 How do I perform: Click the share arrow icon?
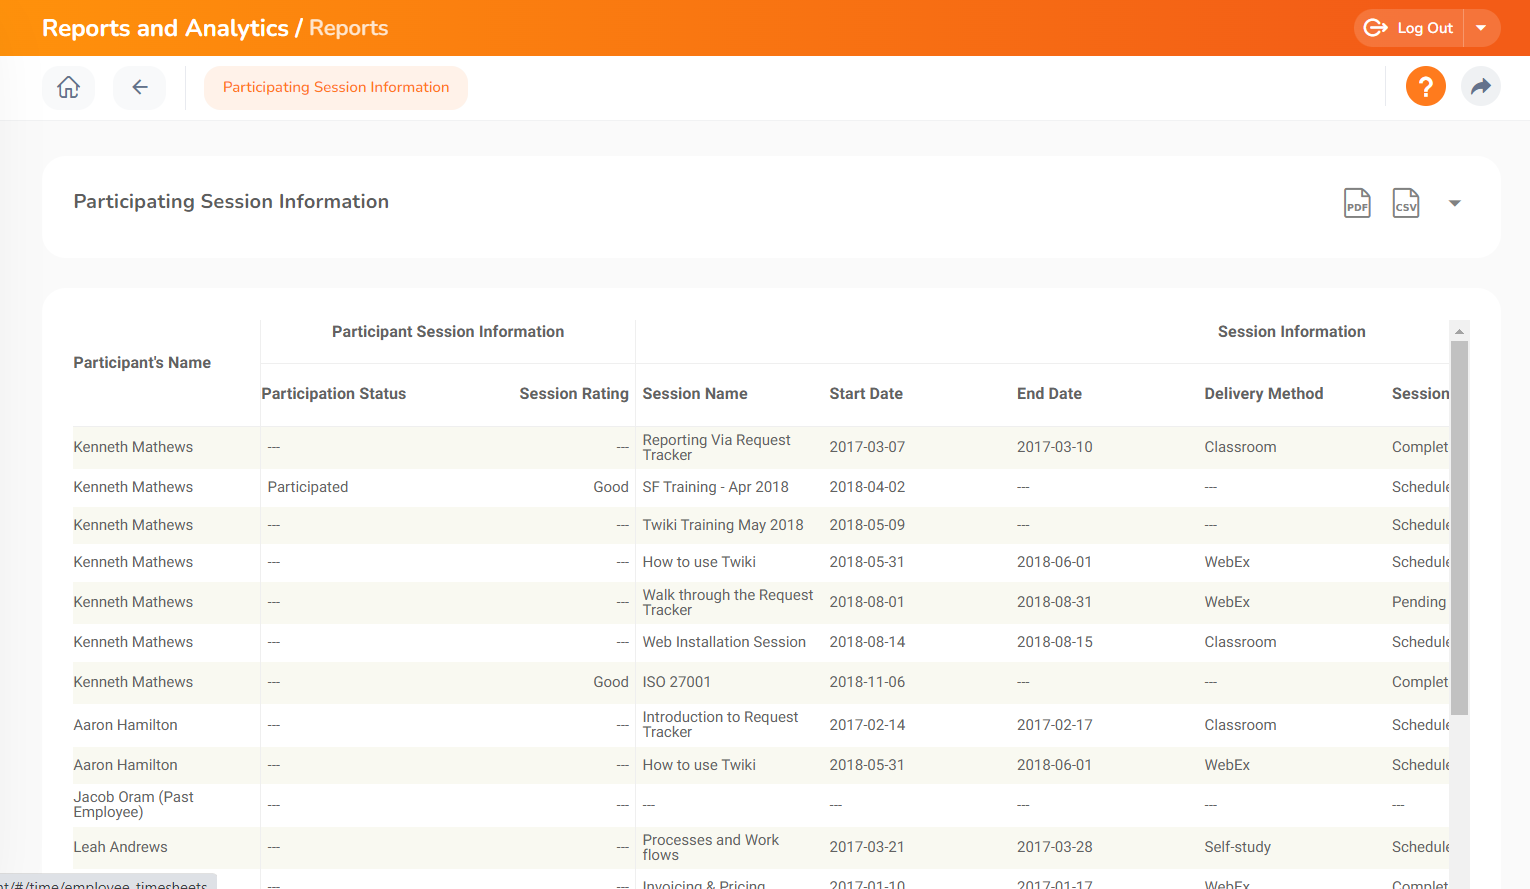(1481, 86)
